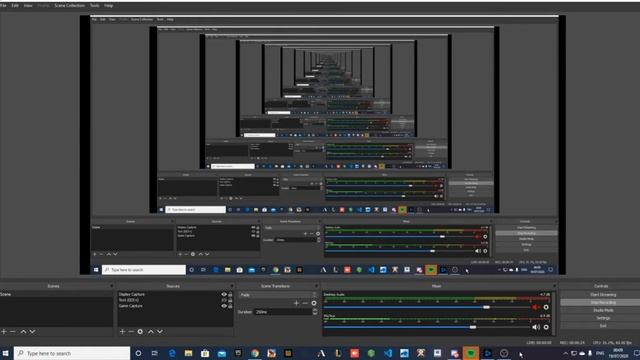Open the Mail app from the main taskbar
This screenshot has height=360, width=640.
(x=222, y=353)
